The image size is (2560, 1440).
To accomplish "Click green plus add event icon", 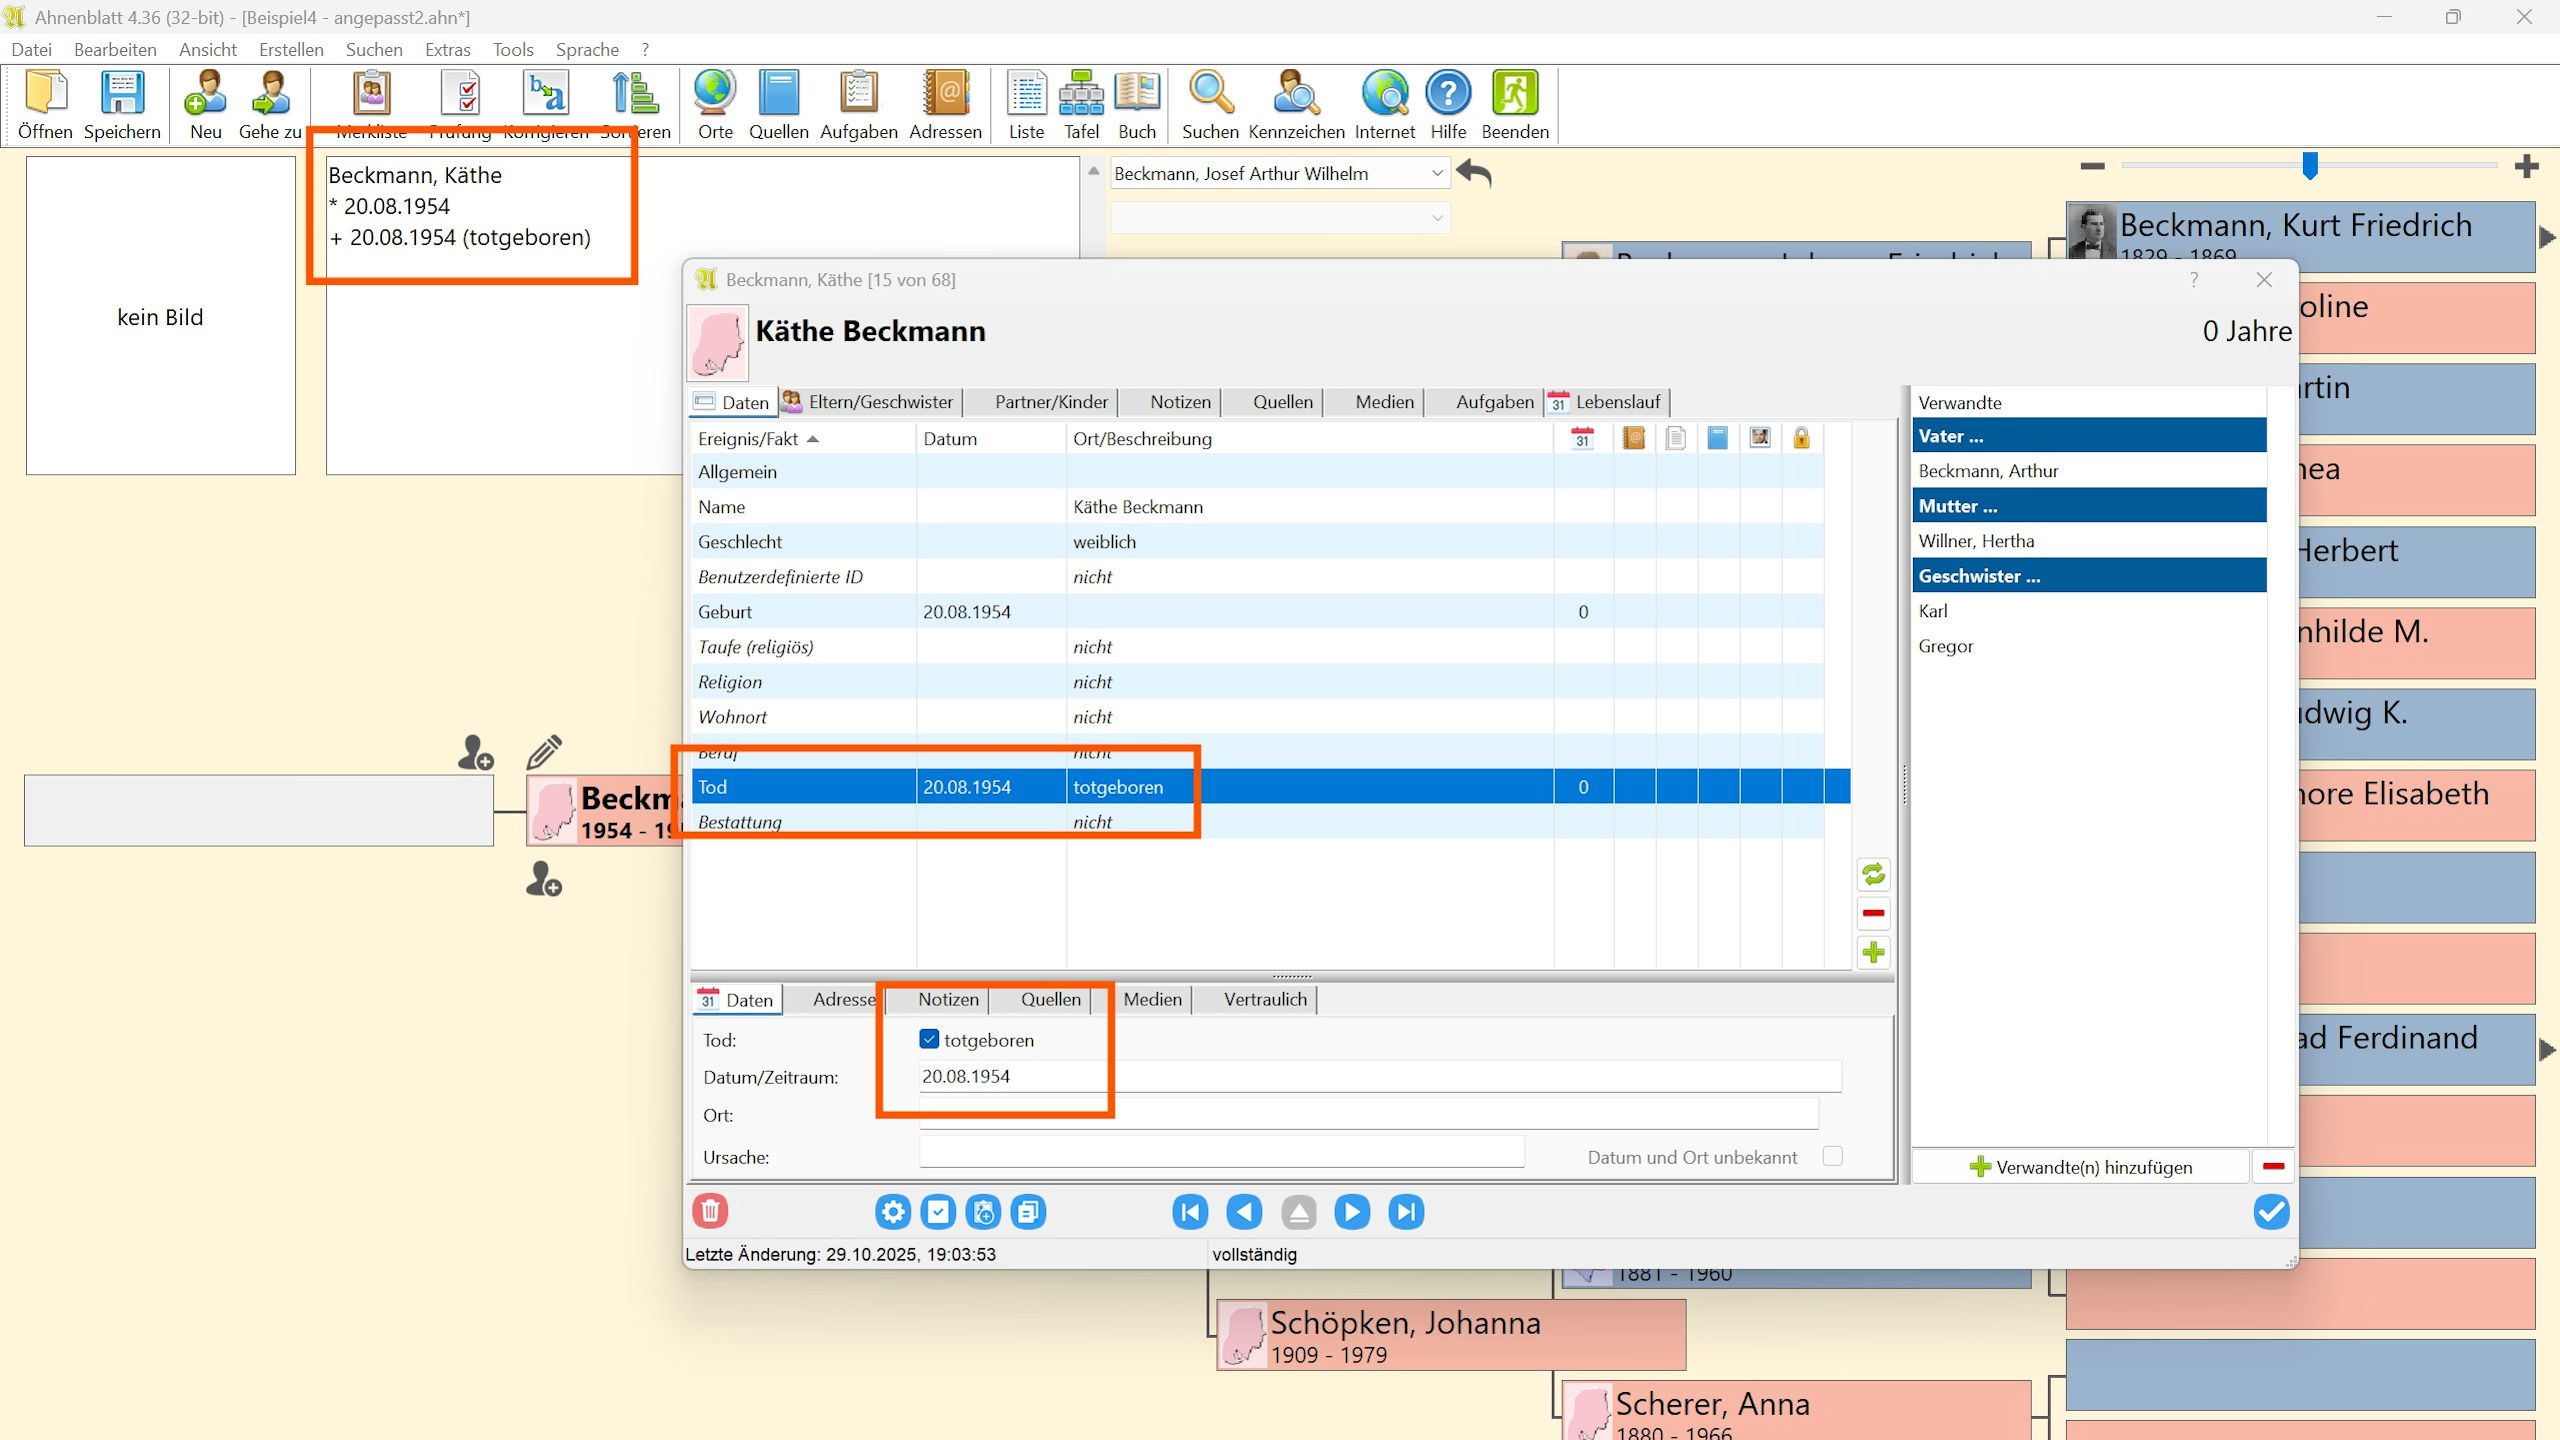I will tap(1873, 953).
